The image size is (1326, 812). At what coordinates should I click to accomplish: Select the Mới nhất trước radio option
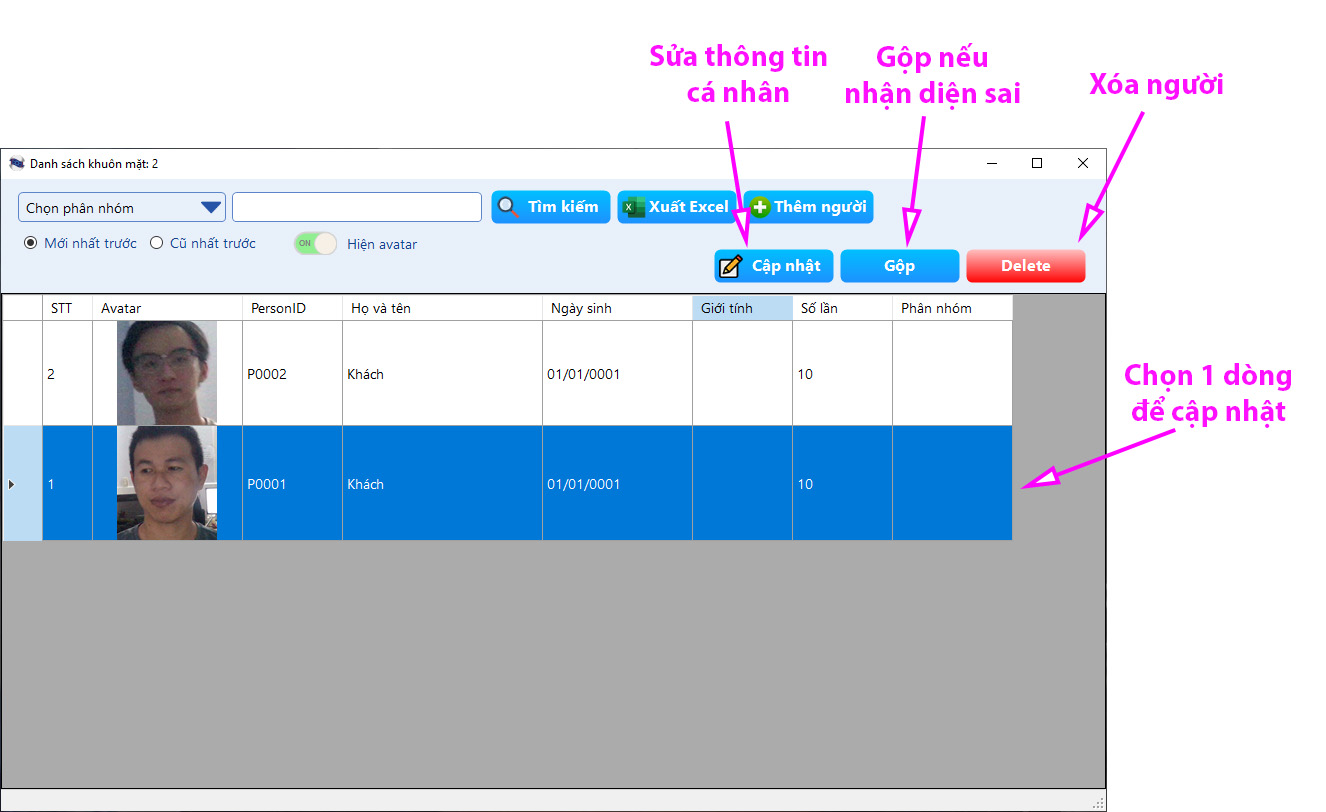click(x=31, y=243)
